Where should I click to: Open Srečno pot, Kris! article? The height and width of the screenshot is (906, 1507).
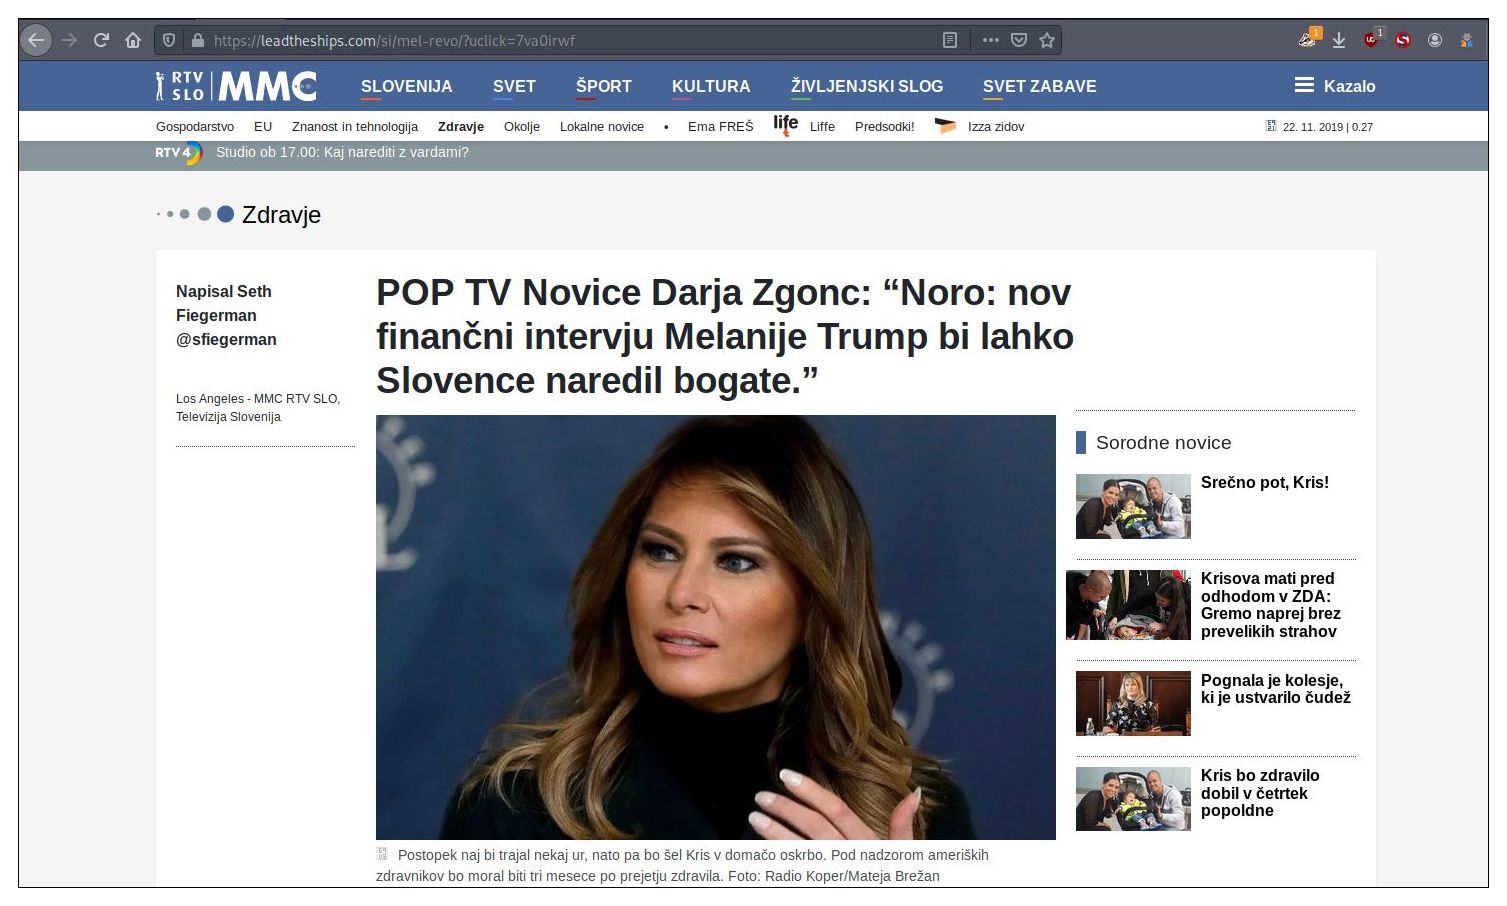[x=1265, y=483]
